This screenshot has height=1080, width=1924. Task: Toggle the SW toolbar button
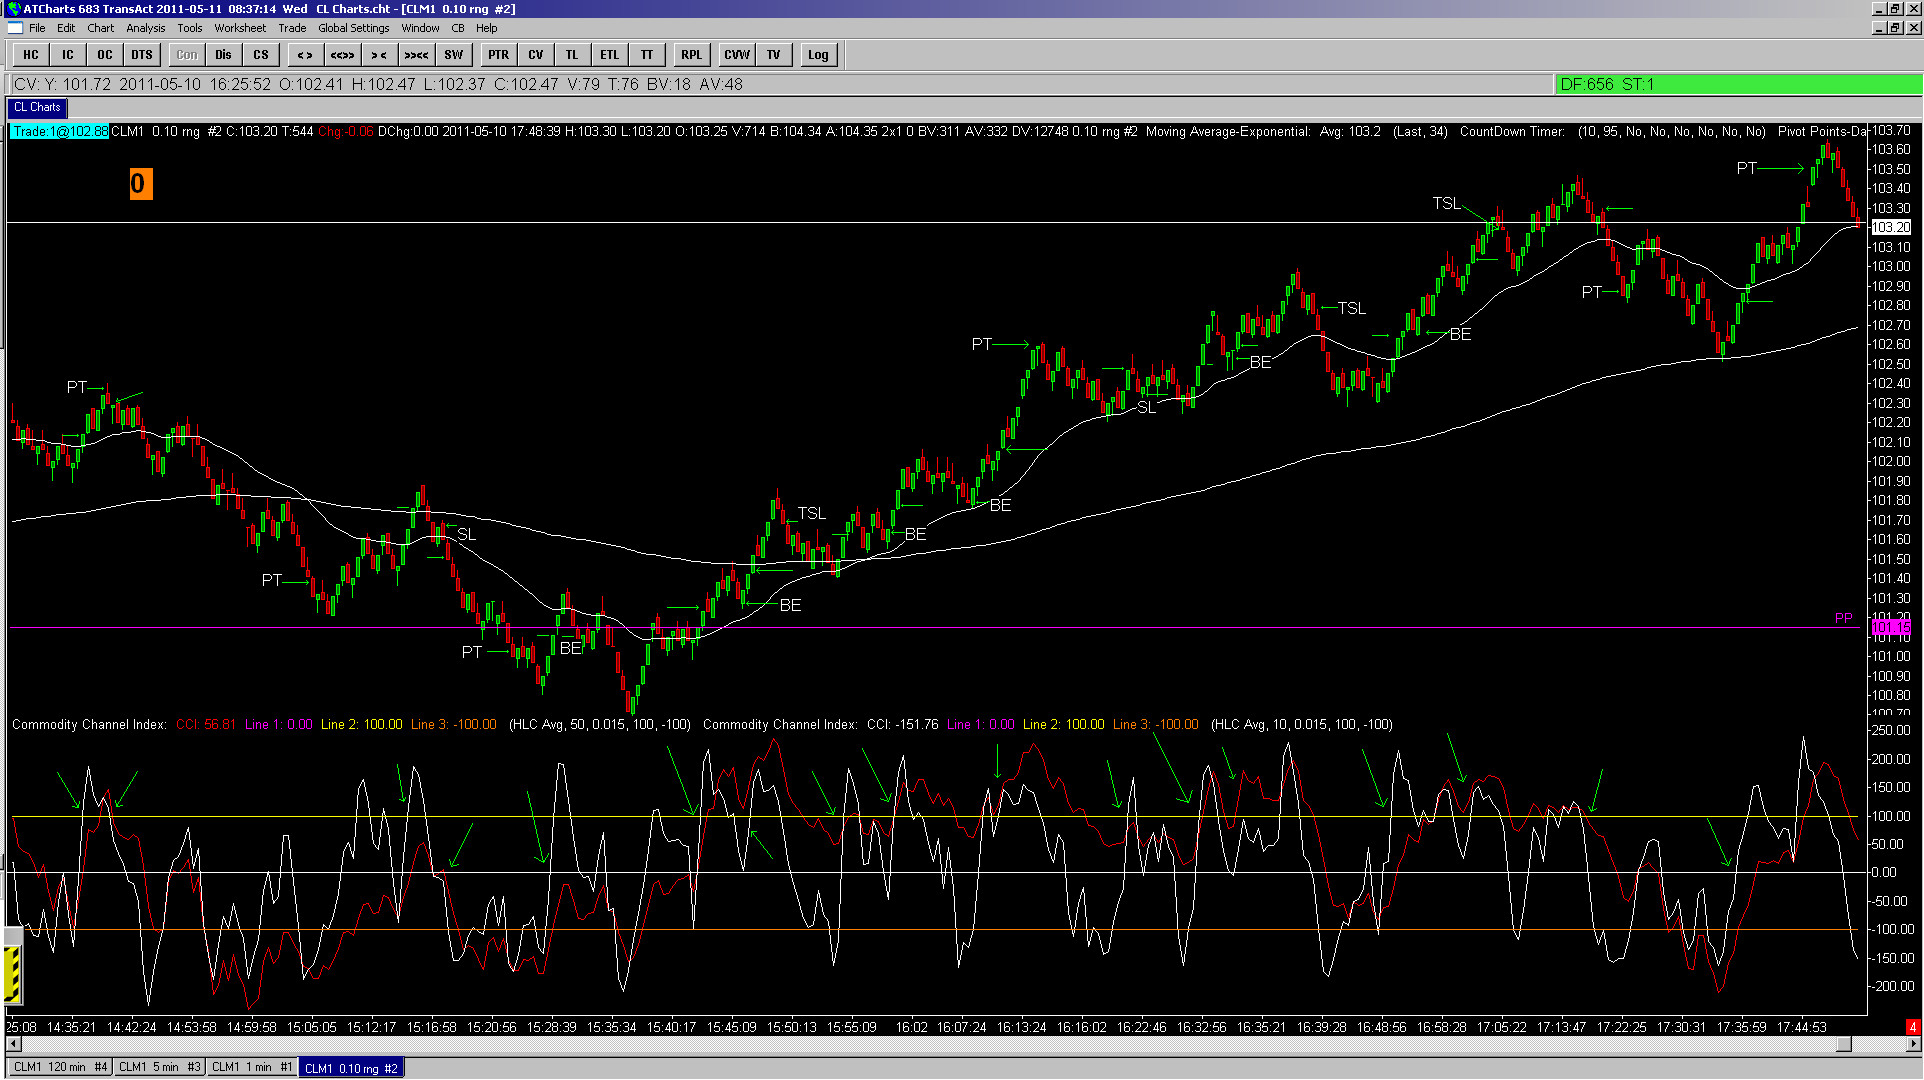point(454,55)
